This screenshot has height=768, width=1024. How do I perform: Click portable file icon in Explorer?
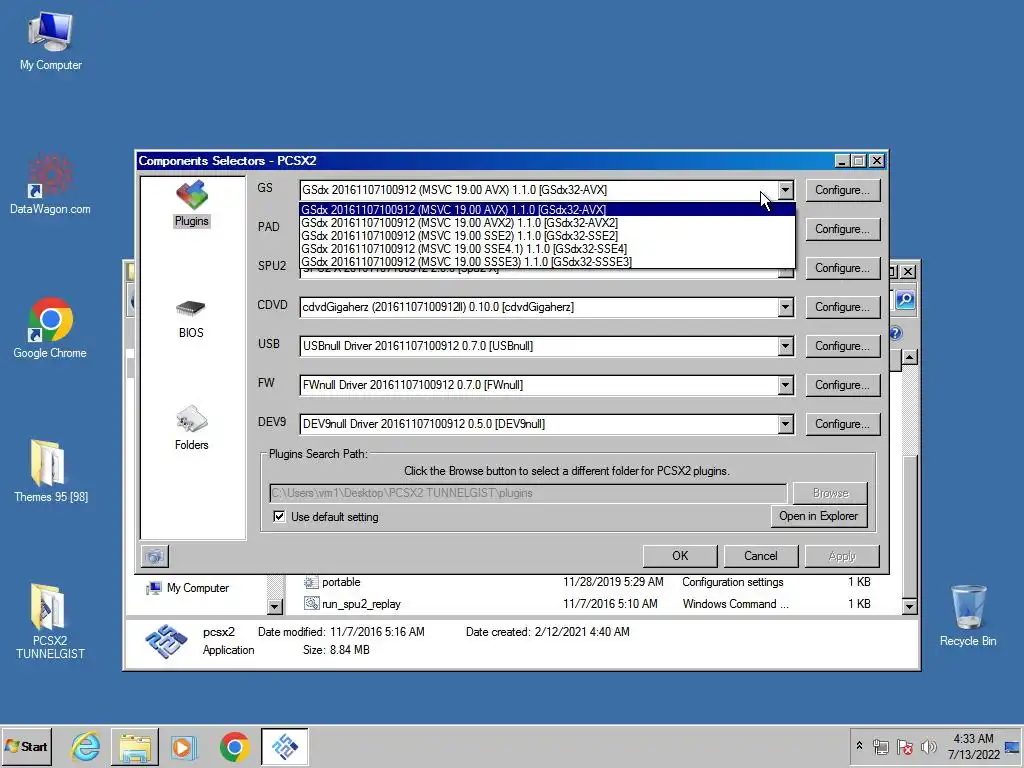tap(312, 582)
